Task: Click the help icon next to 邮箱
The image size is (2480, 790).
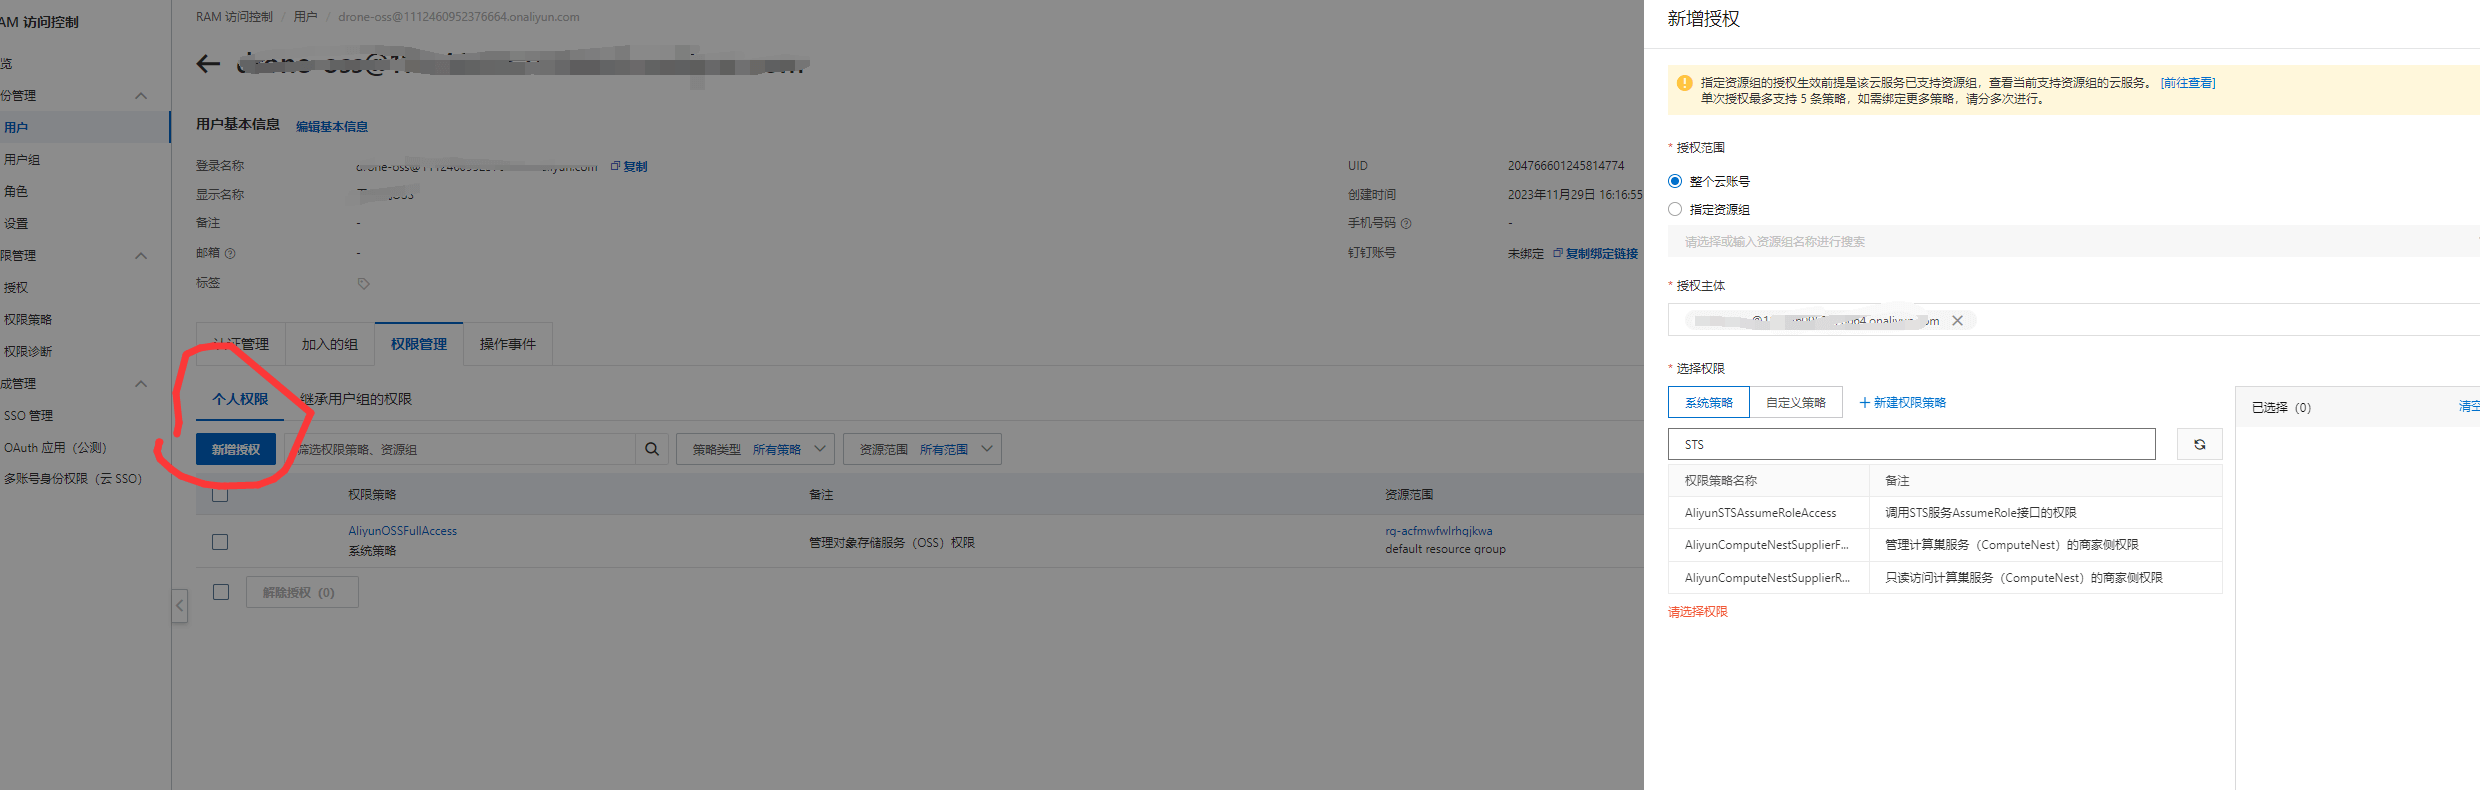Action: click(230, 254)
